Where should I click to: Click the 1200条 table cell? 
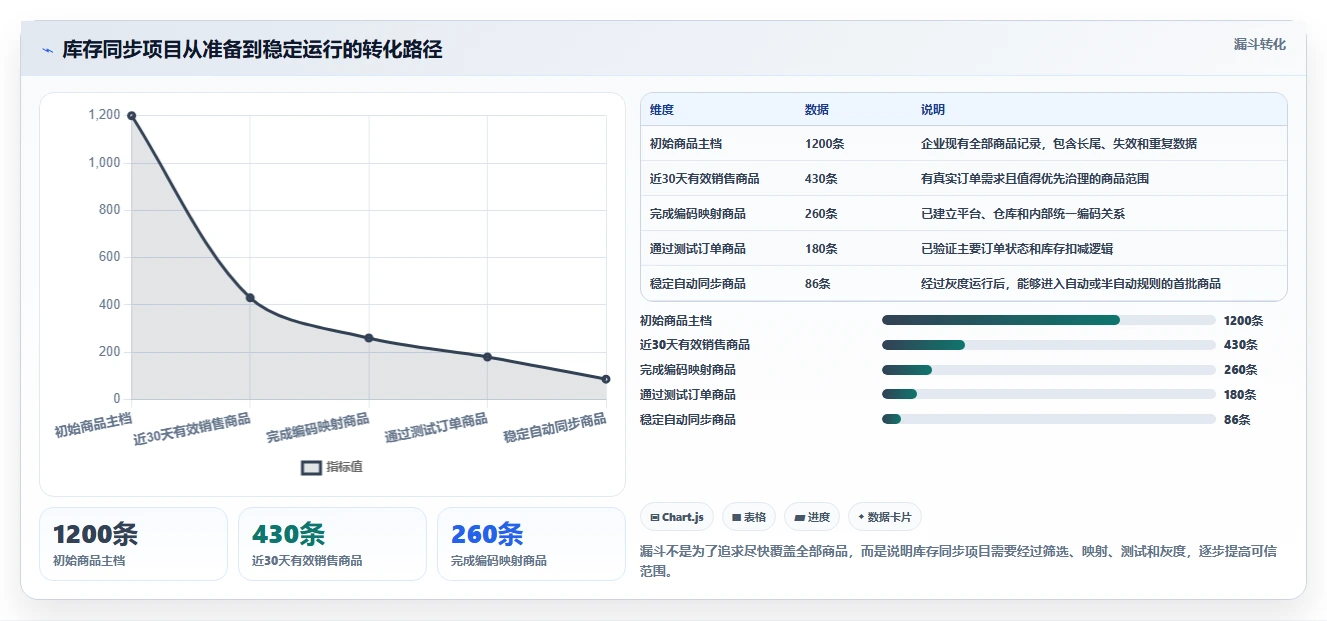point(825,144)
